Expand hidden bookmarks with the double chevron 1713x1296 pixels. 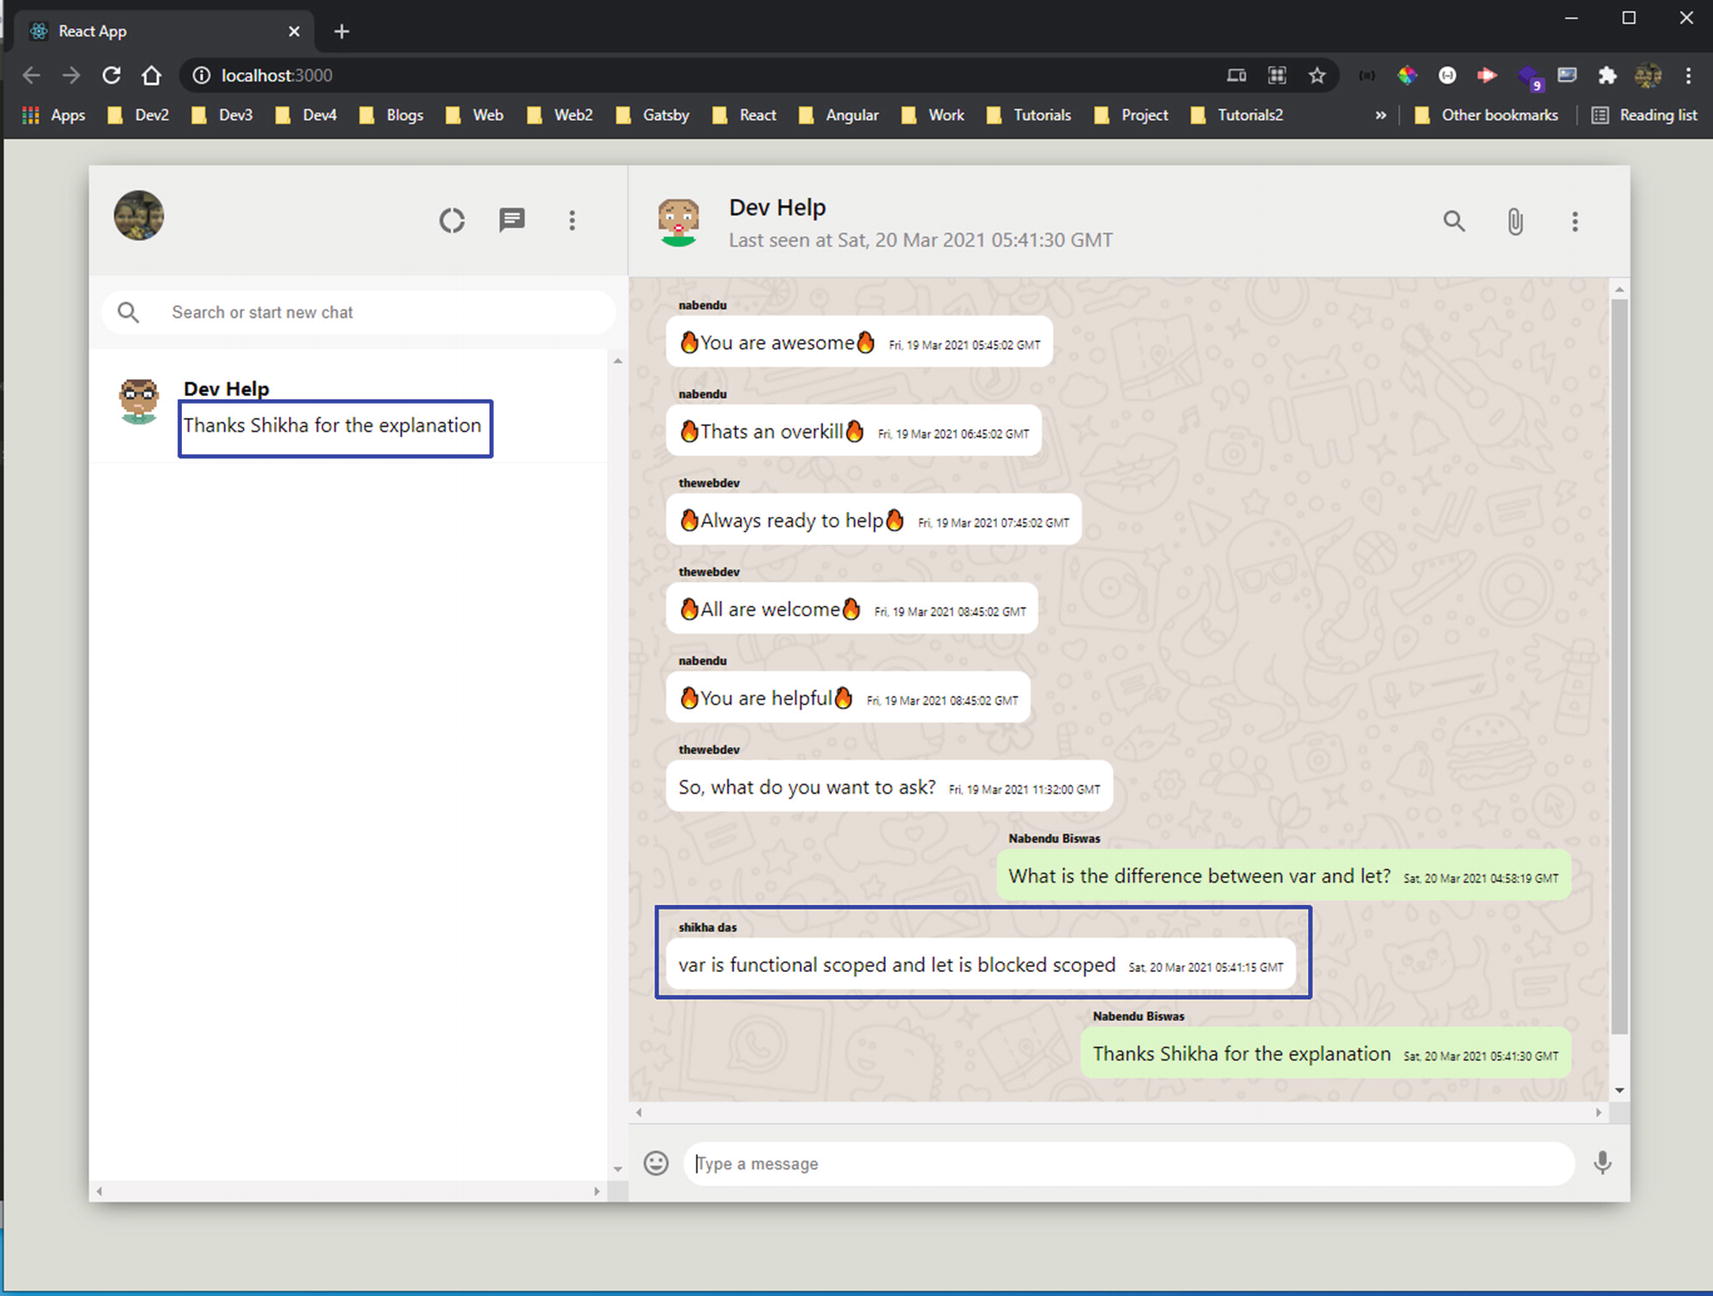tap(1381, 115)
